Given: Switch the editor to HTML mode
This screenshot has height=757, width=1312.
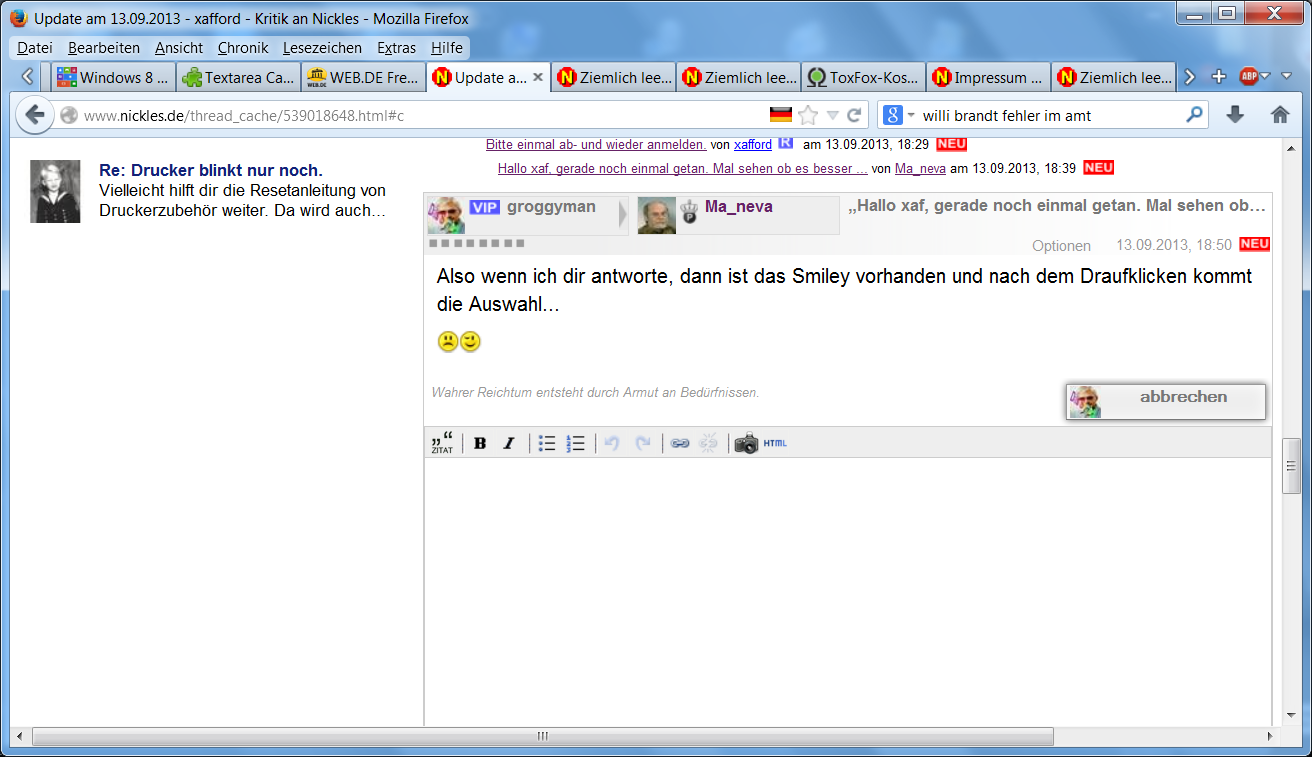Looking at the screenshot, I should tap(775, 443).
